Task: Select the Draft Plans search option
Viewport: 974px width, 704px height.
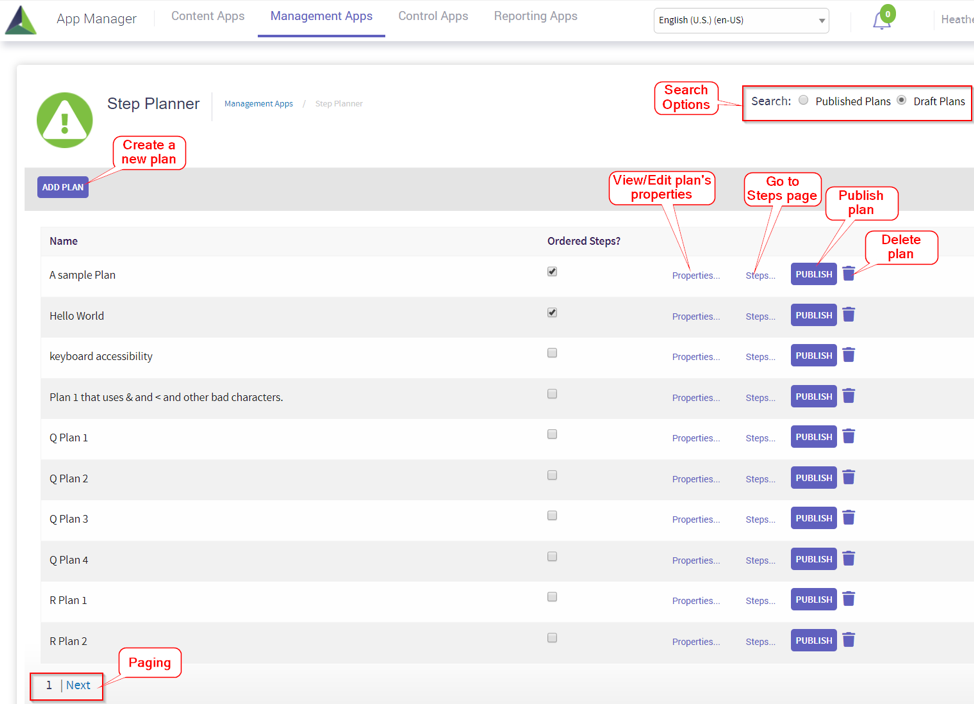Action: click(x=901, y=100)
